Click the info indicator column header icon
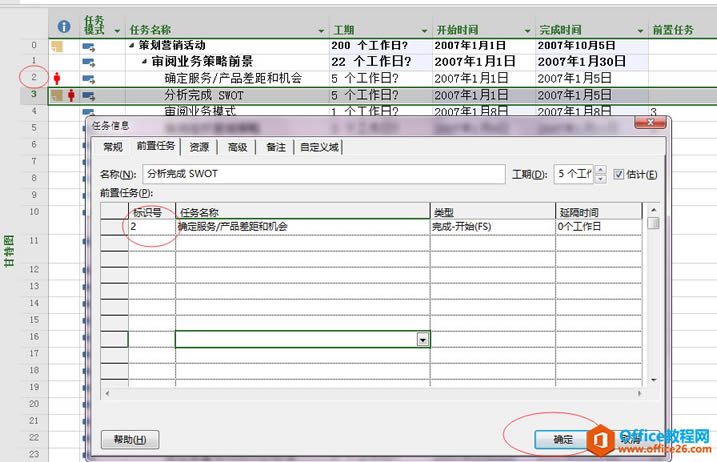The height and width of the screenshot is (462, 717). (x=64, y=29)
